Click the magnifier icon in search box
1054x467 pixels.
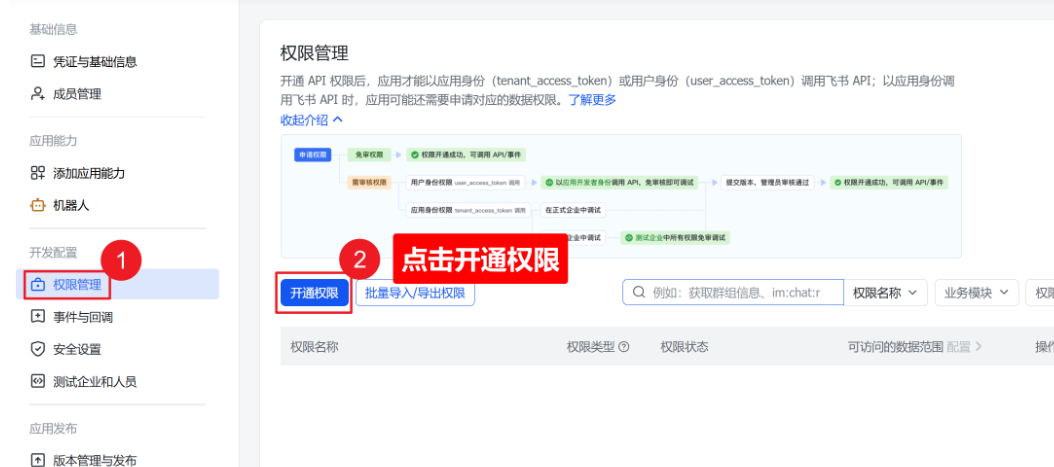(638, 293)
